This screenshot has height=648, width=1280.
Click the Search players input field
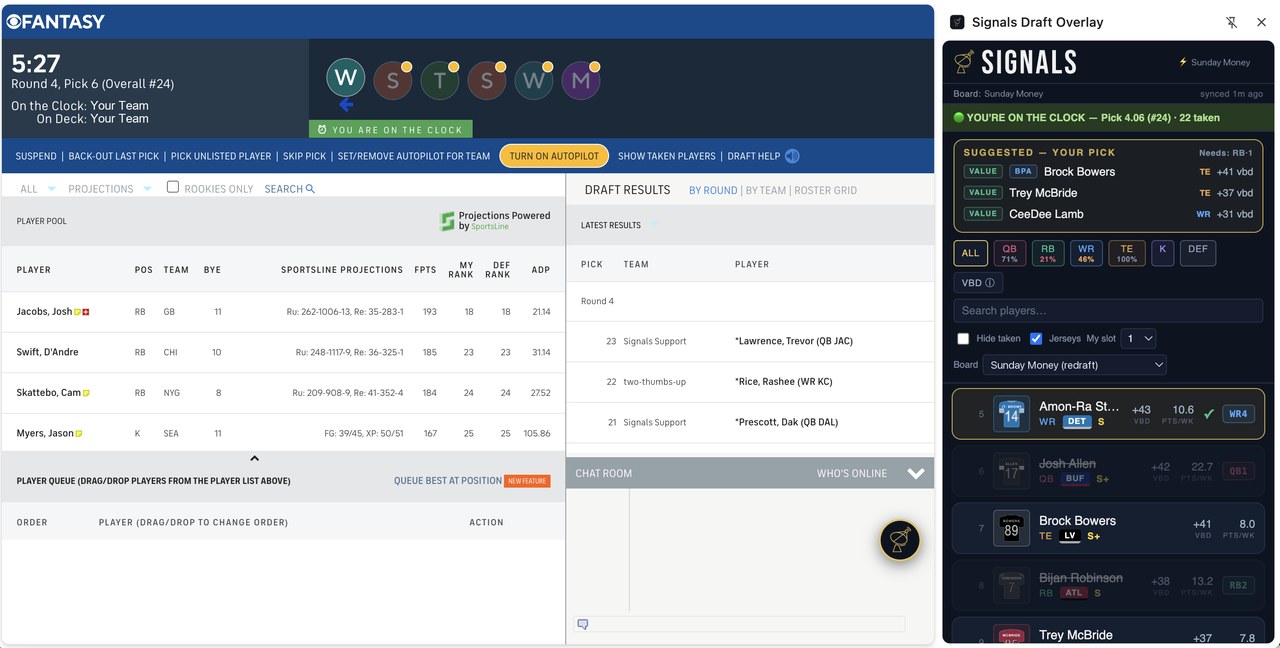[x=1108, y=311]
